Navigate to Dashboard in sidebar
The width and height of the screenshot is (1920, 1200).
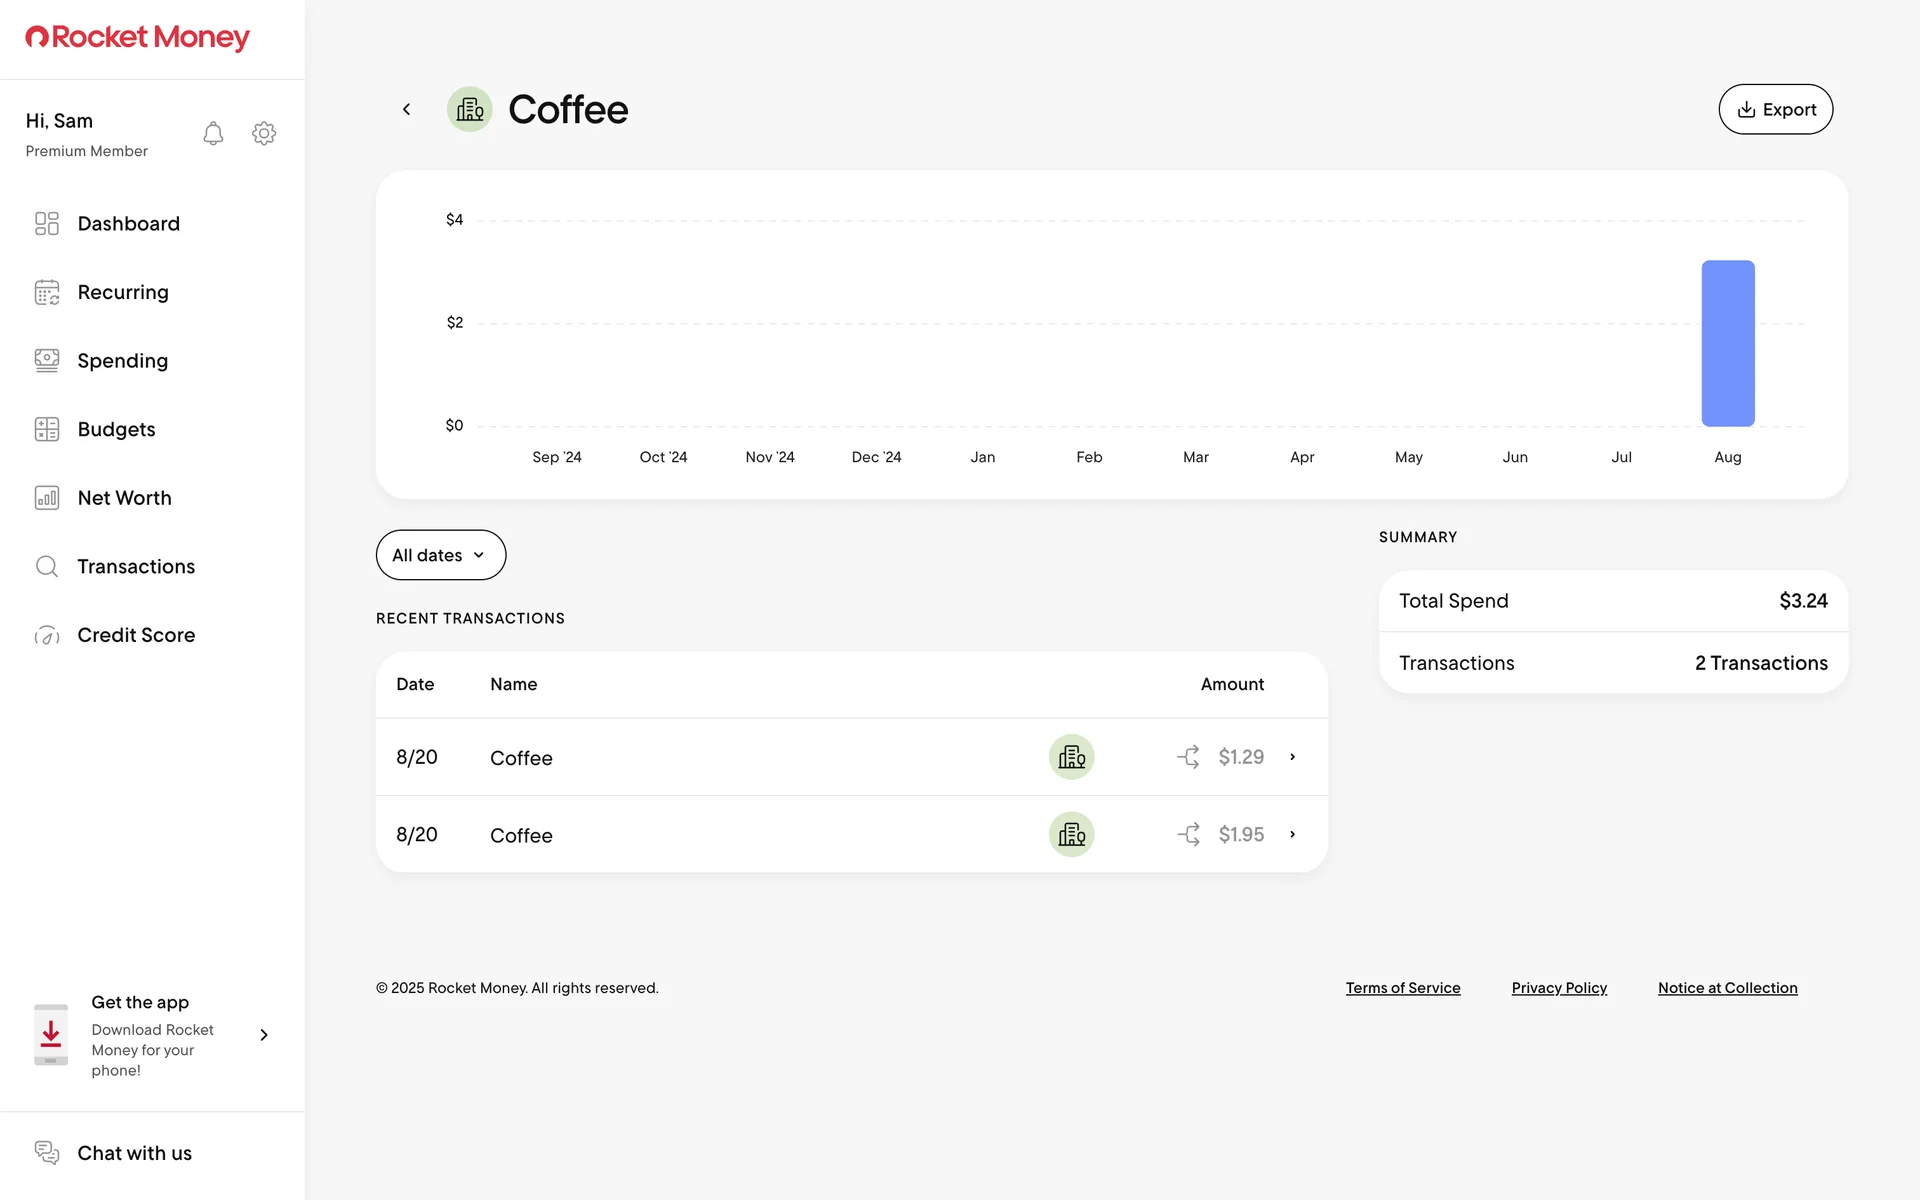click(128, 223)
